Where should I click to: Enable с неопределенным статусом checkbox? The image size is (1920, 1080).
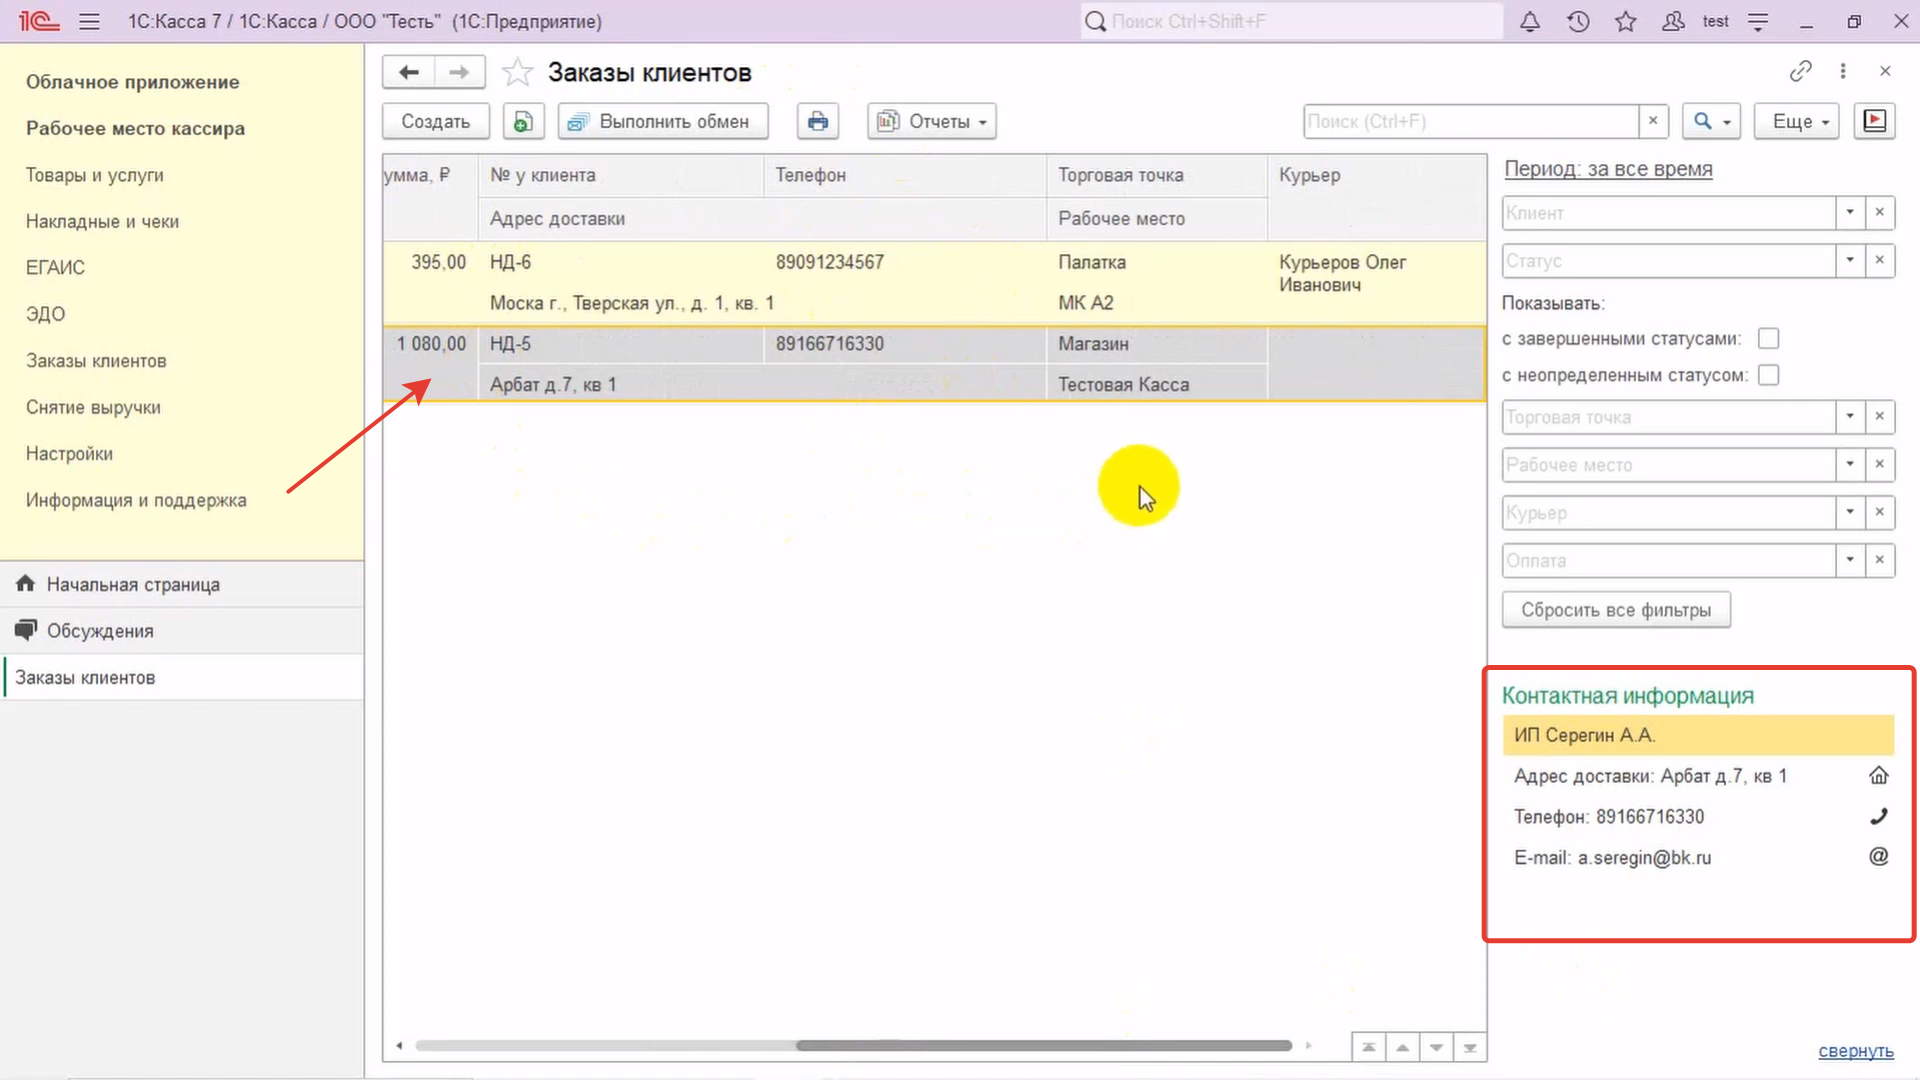pyautogui.click(x=1768, y=375)
